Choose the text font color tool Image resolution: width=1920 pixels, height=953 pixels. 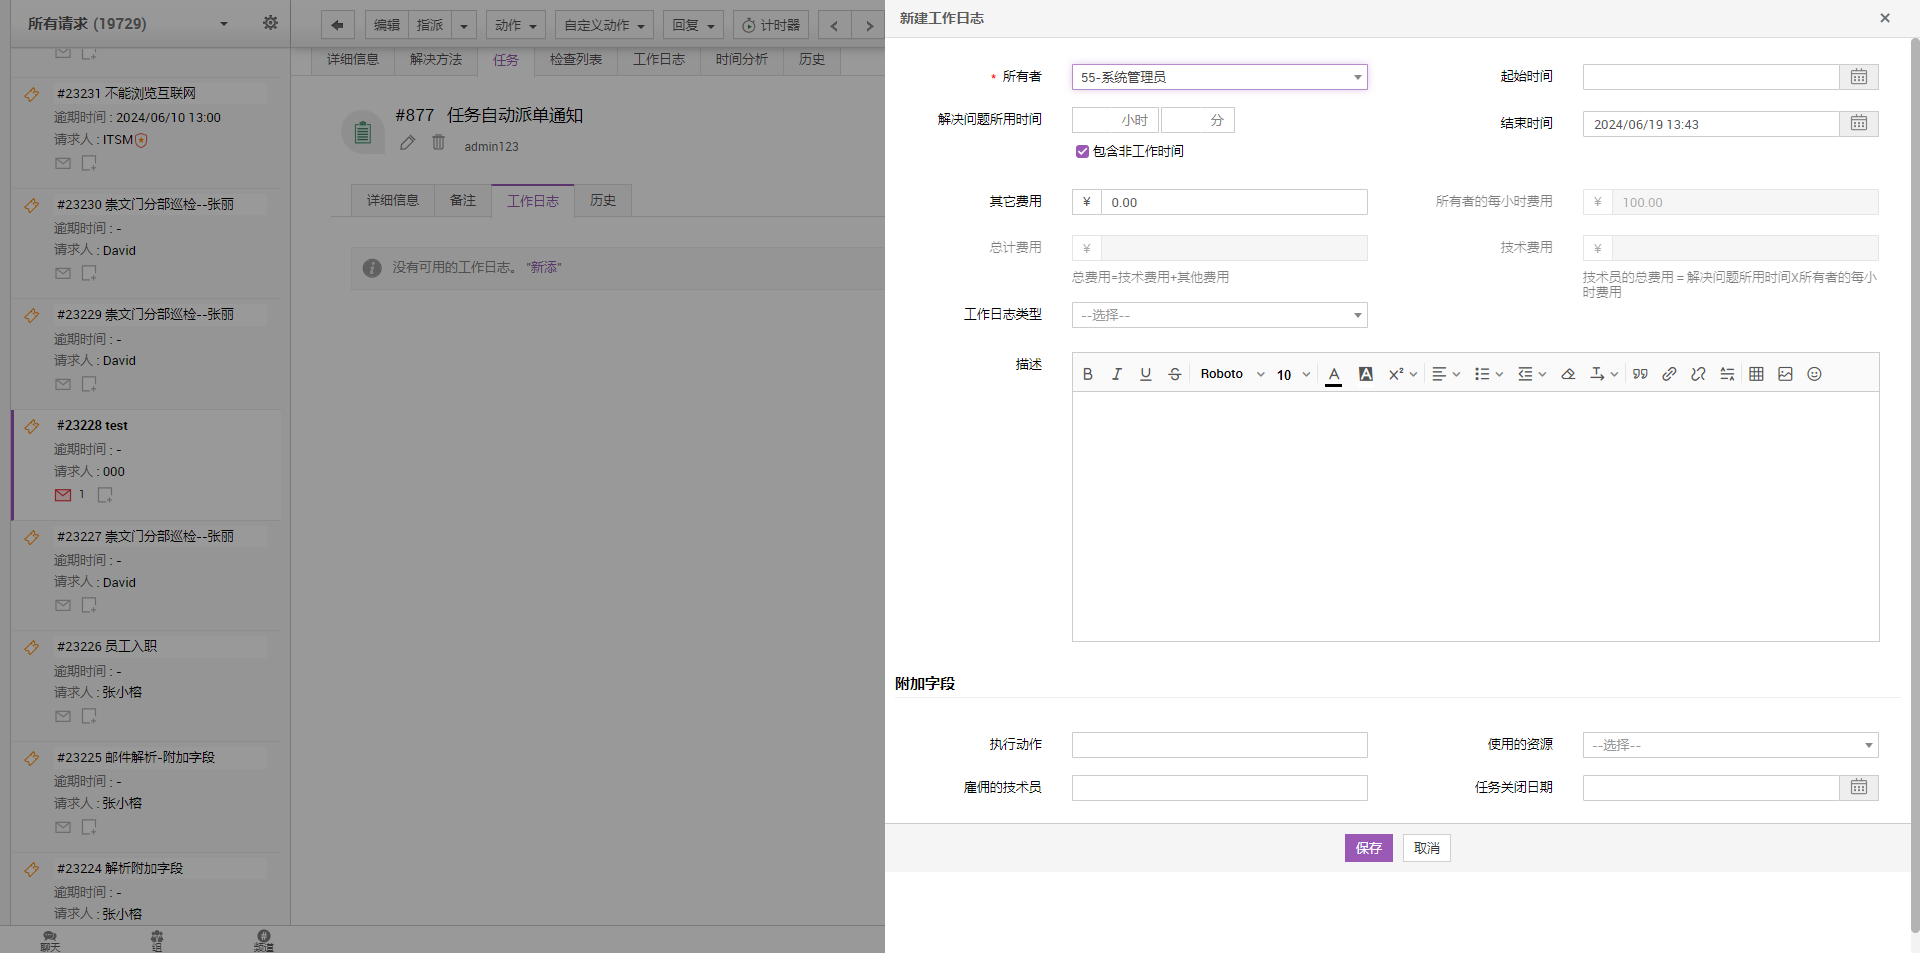(x=1333, y=374)
